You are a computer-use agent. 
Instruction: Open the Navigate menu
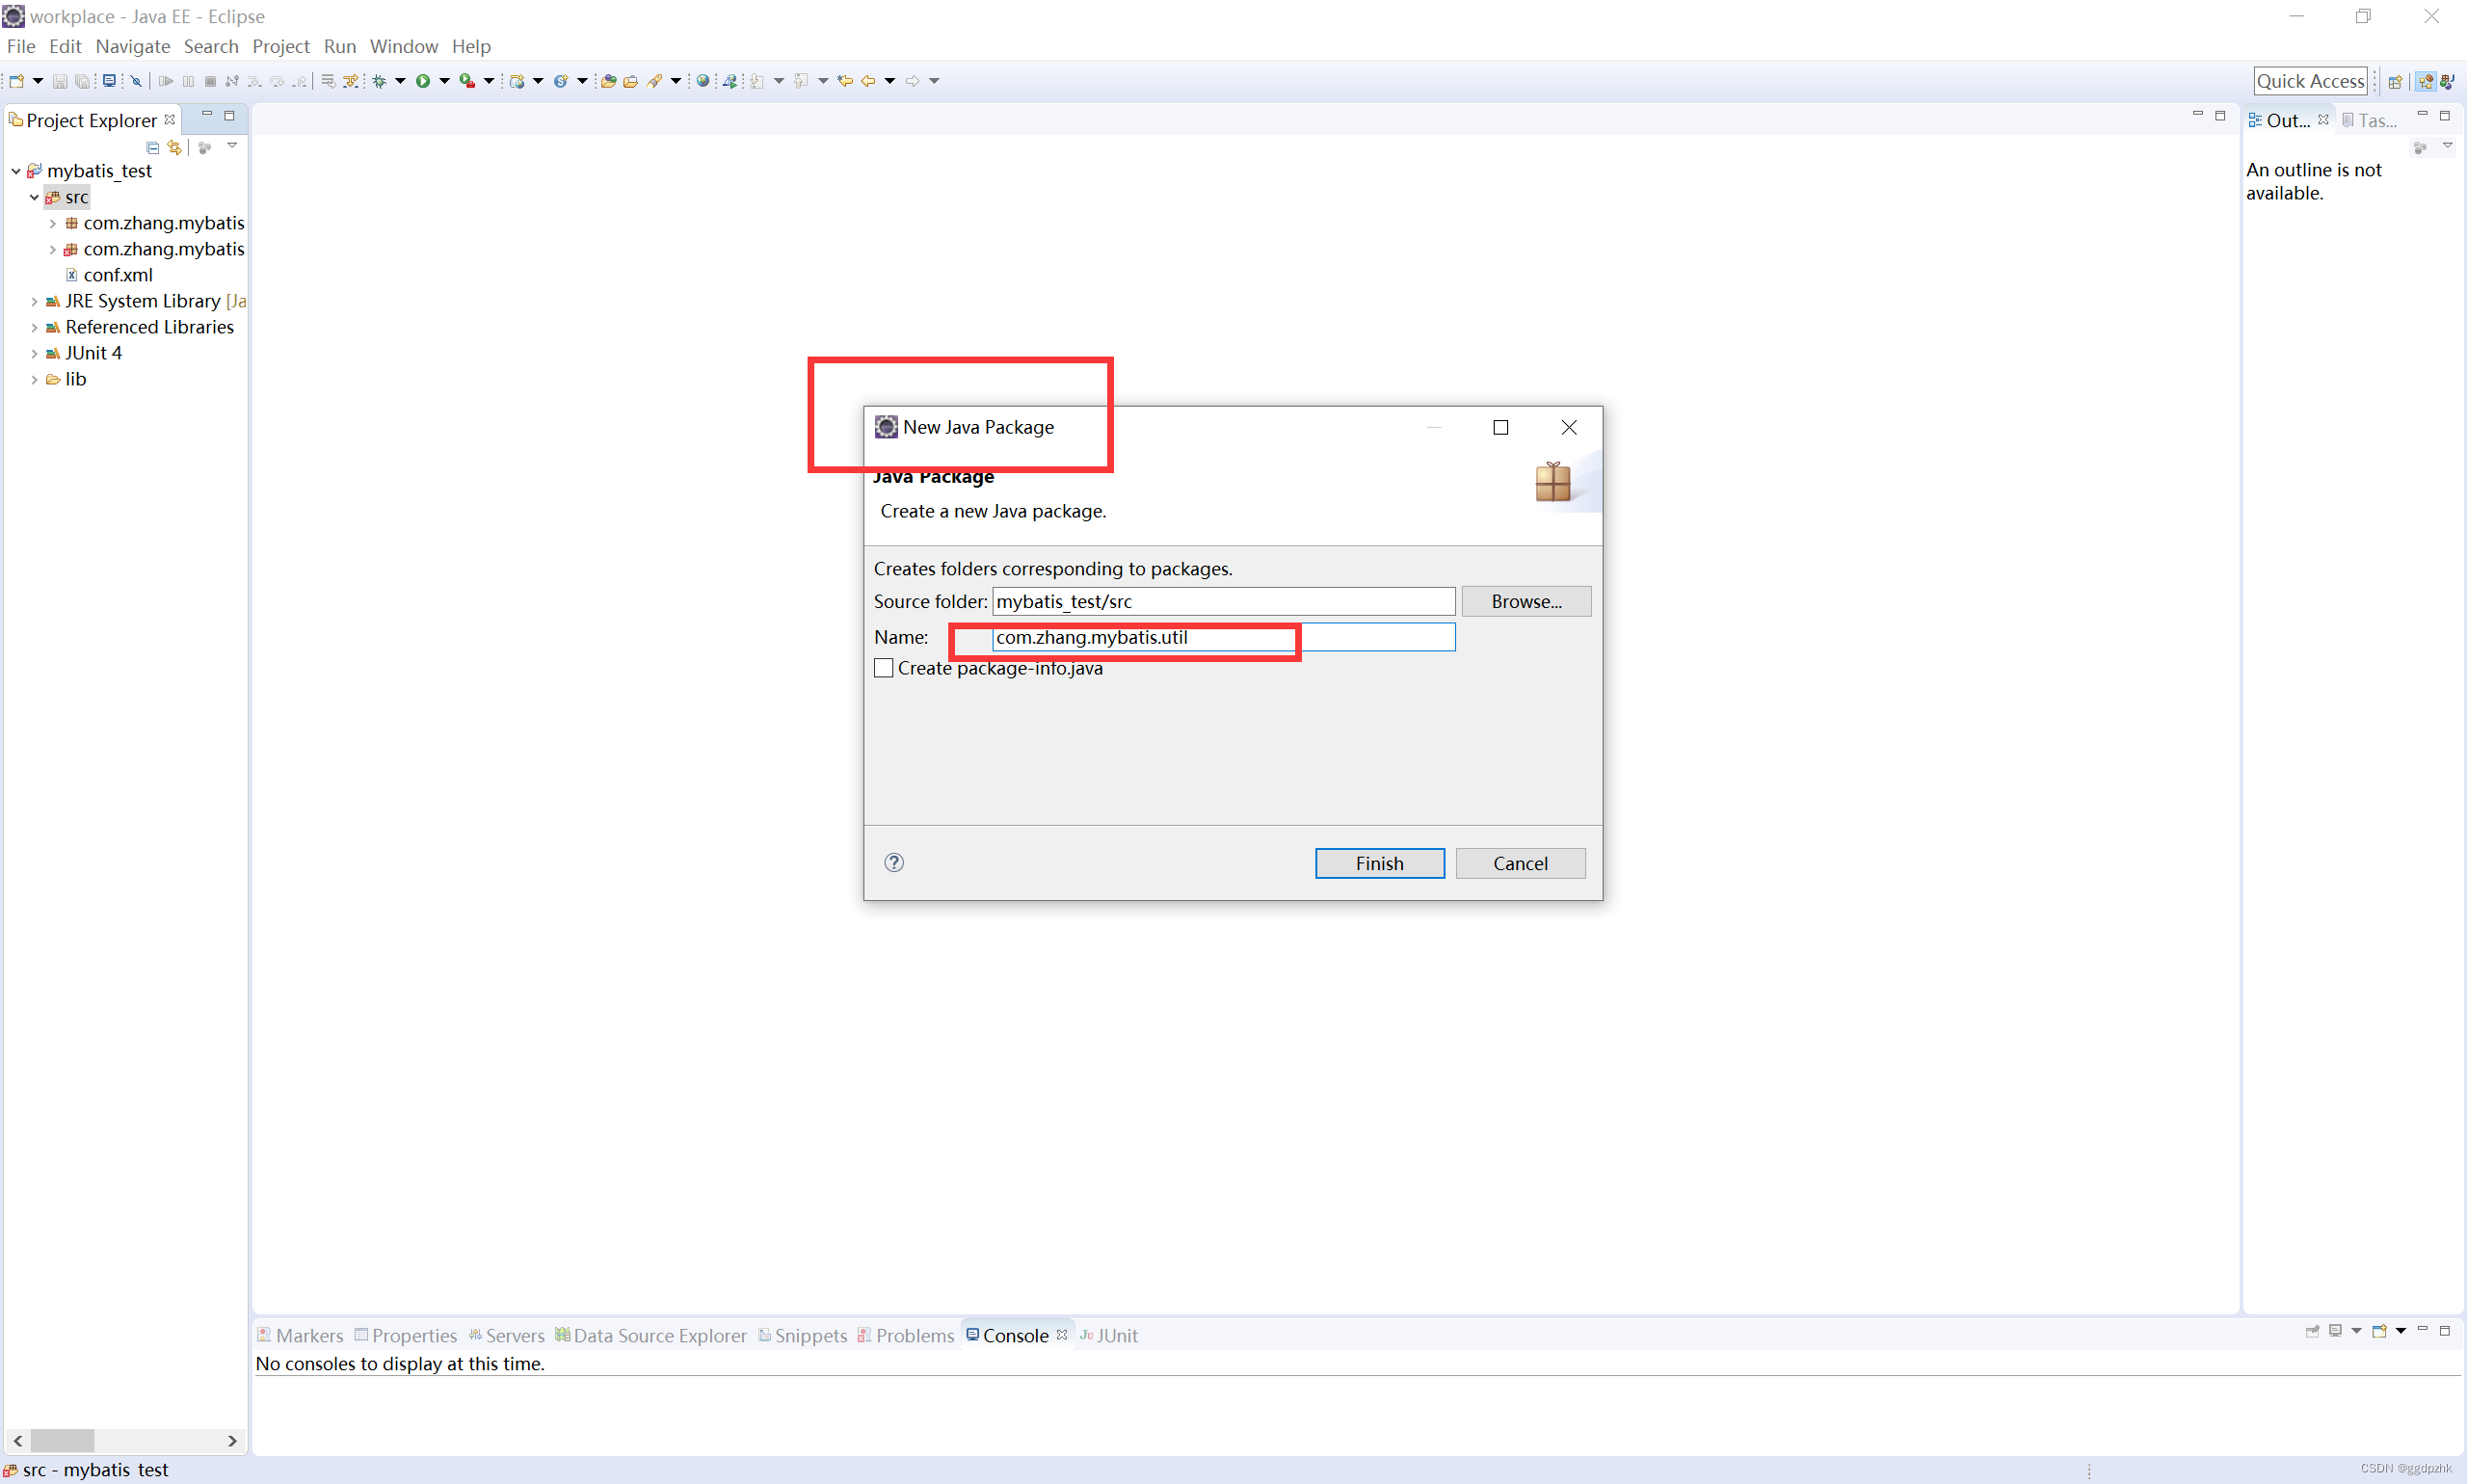click(133, 46)
